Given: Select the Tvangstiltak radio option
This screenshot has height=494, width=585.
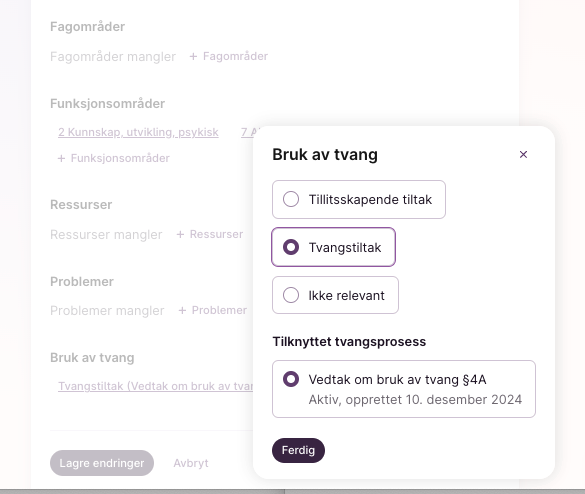Looking at the screenshot, I should (333, 247).
